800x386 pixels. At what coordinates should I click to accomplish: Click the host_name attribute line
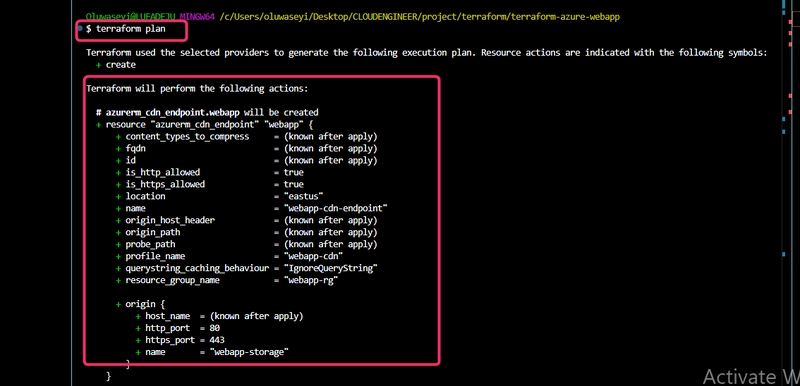pyautogui.click(x=219, y=316)
